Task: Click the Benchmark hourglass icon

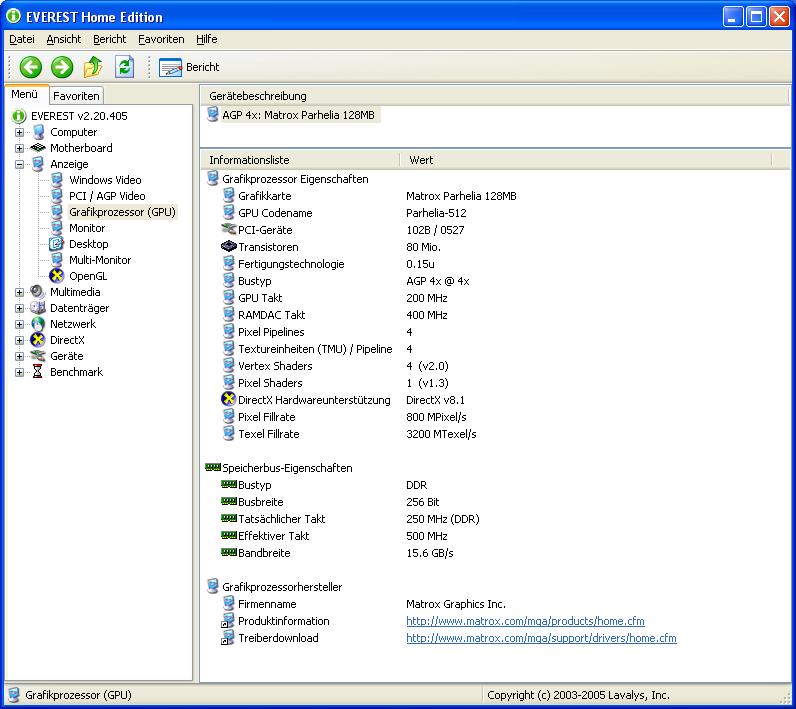Action: coord(38,372)
